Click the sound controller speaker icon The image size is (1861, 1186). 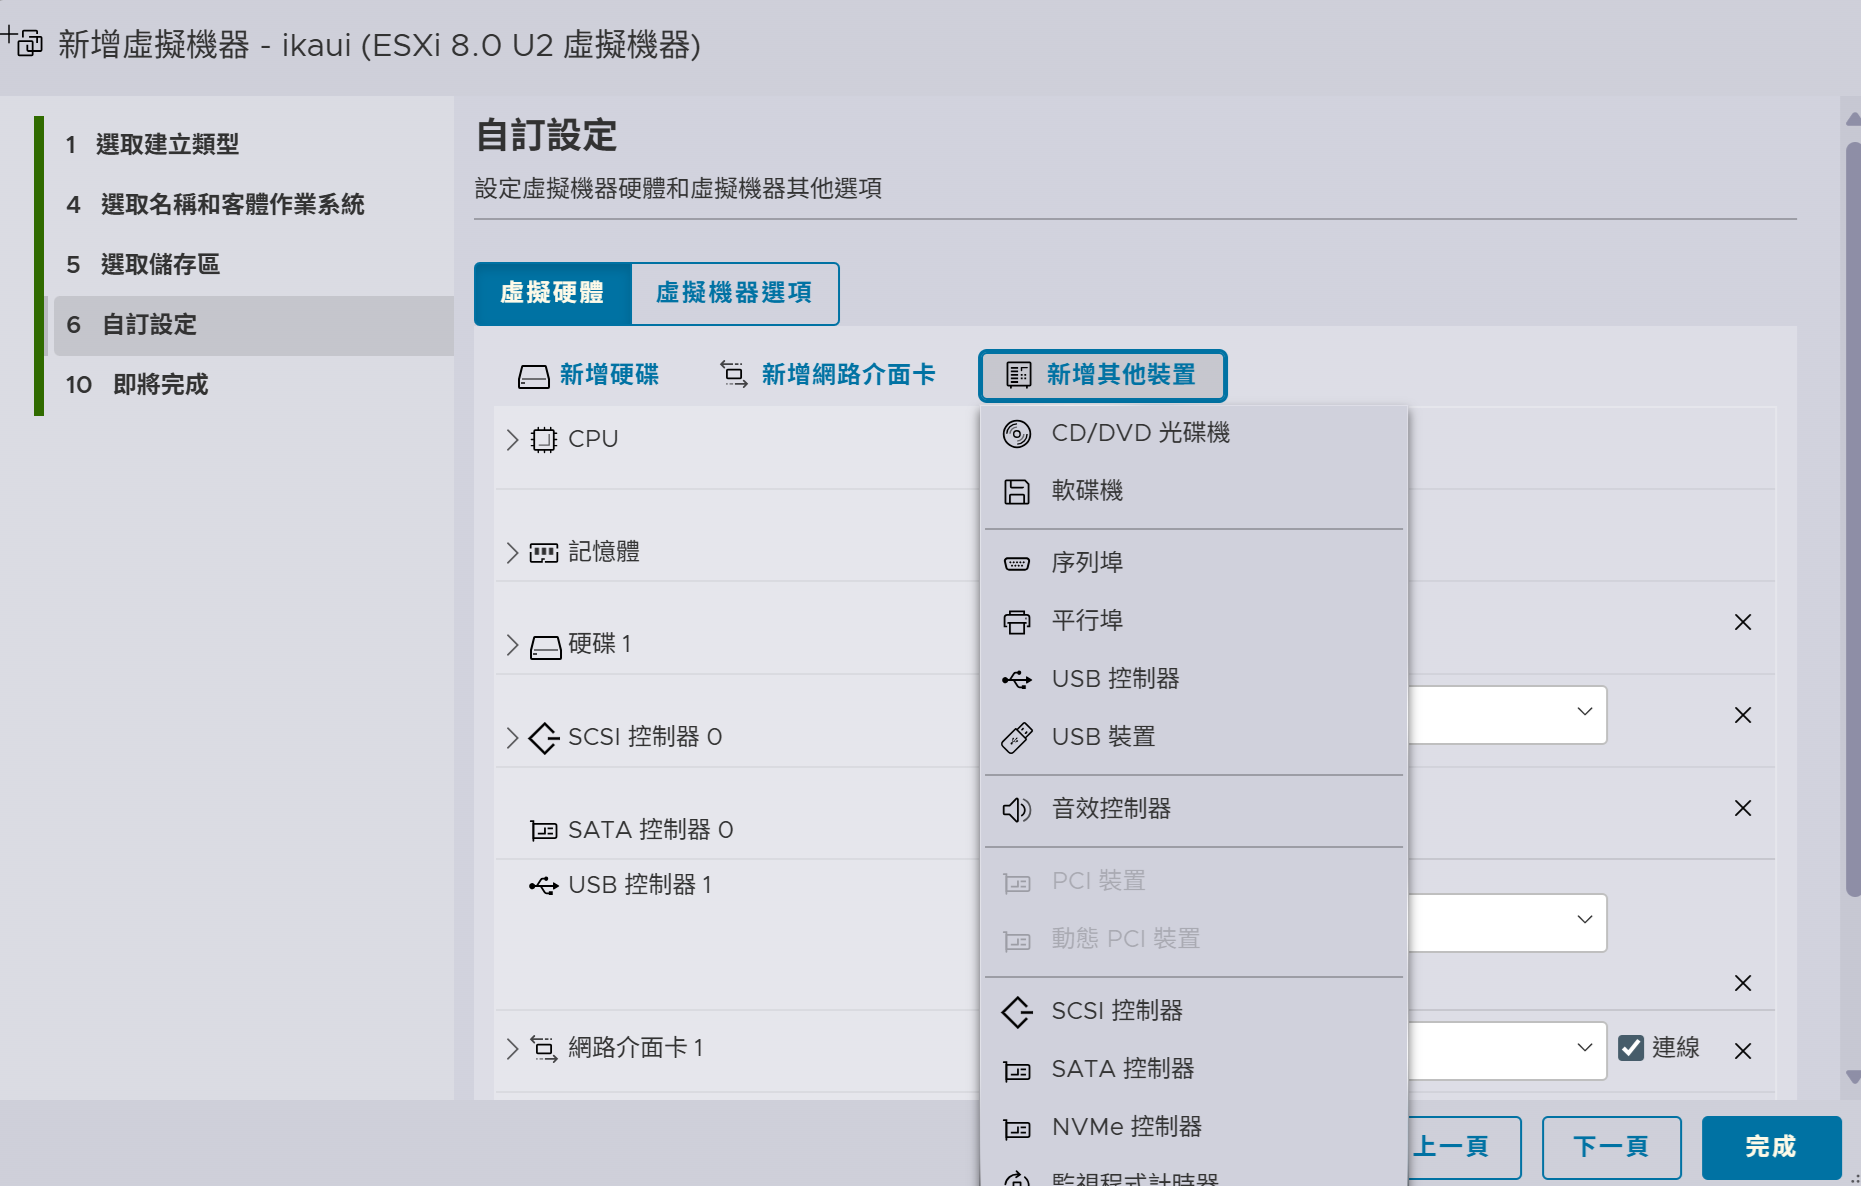point(1016,809)
